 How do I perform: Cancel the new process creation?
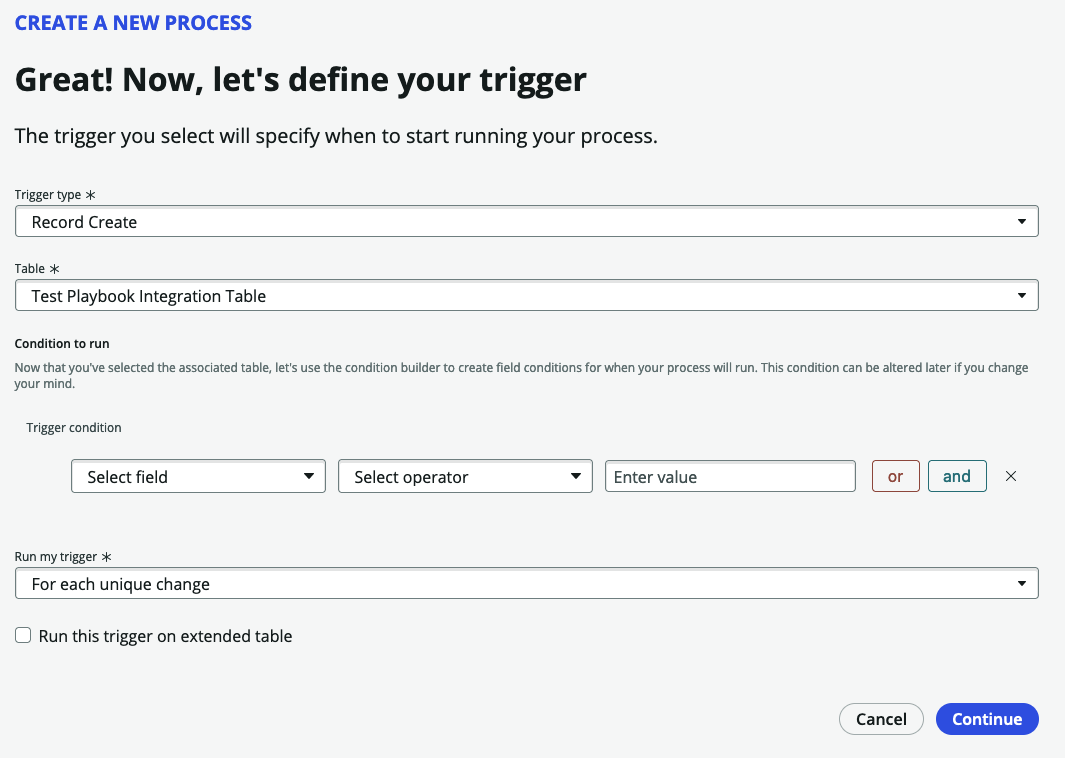[x=881, y=719]
